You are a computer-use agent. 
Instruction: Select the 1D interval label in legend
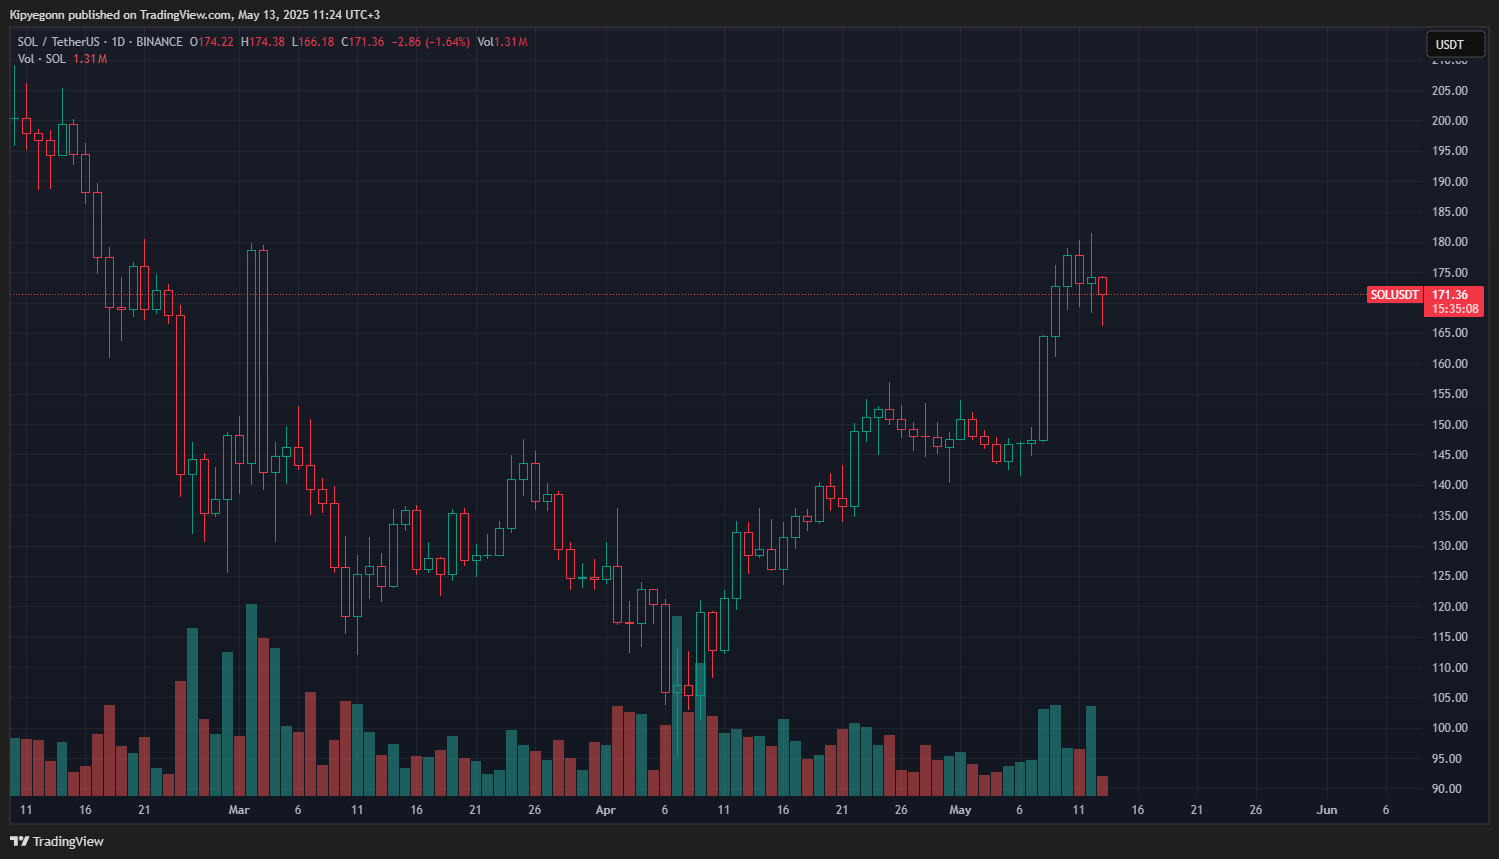(118, 42)
